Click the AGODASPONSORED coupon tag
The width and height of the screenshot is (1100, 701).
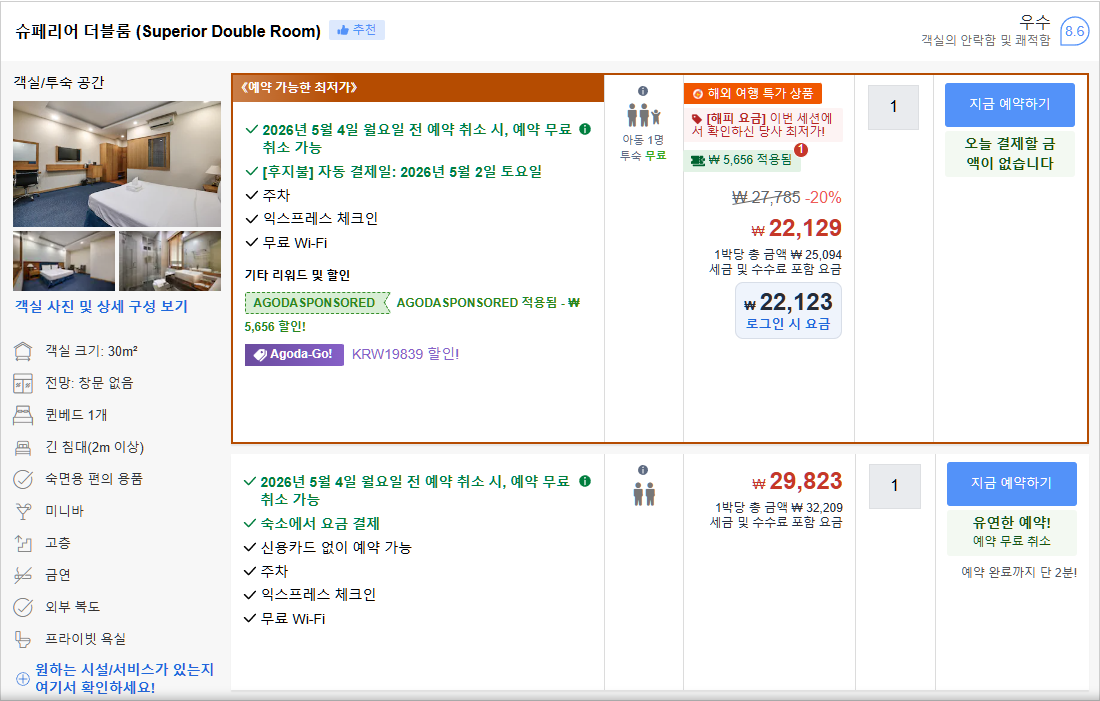[317, 303]
